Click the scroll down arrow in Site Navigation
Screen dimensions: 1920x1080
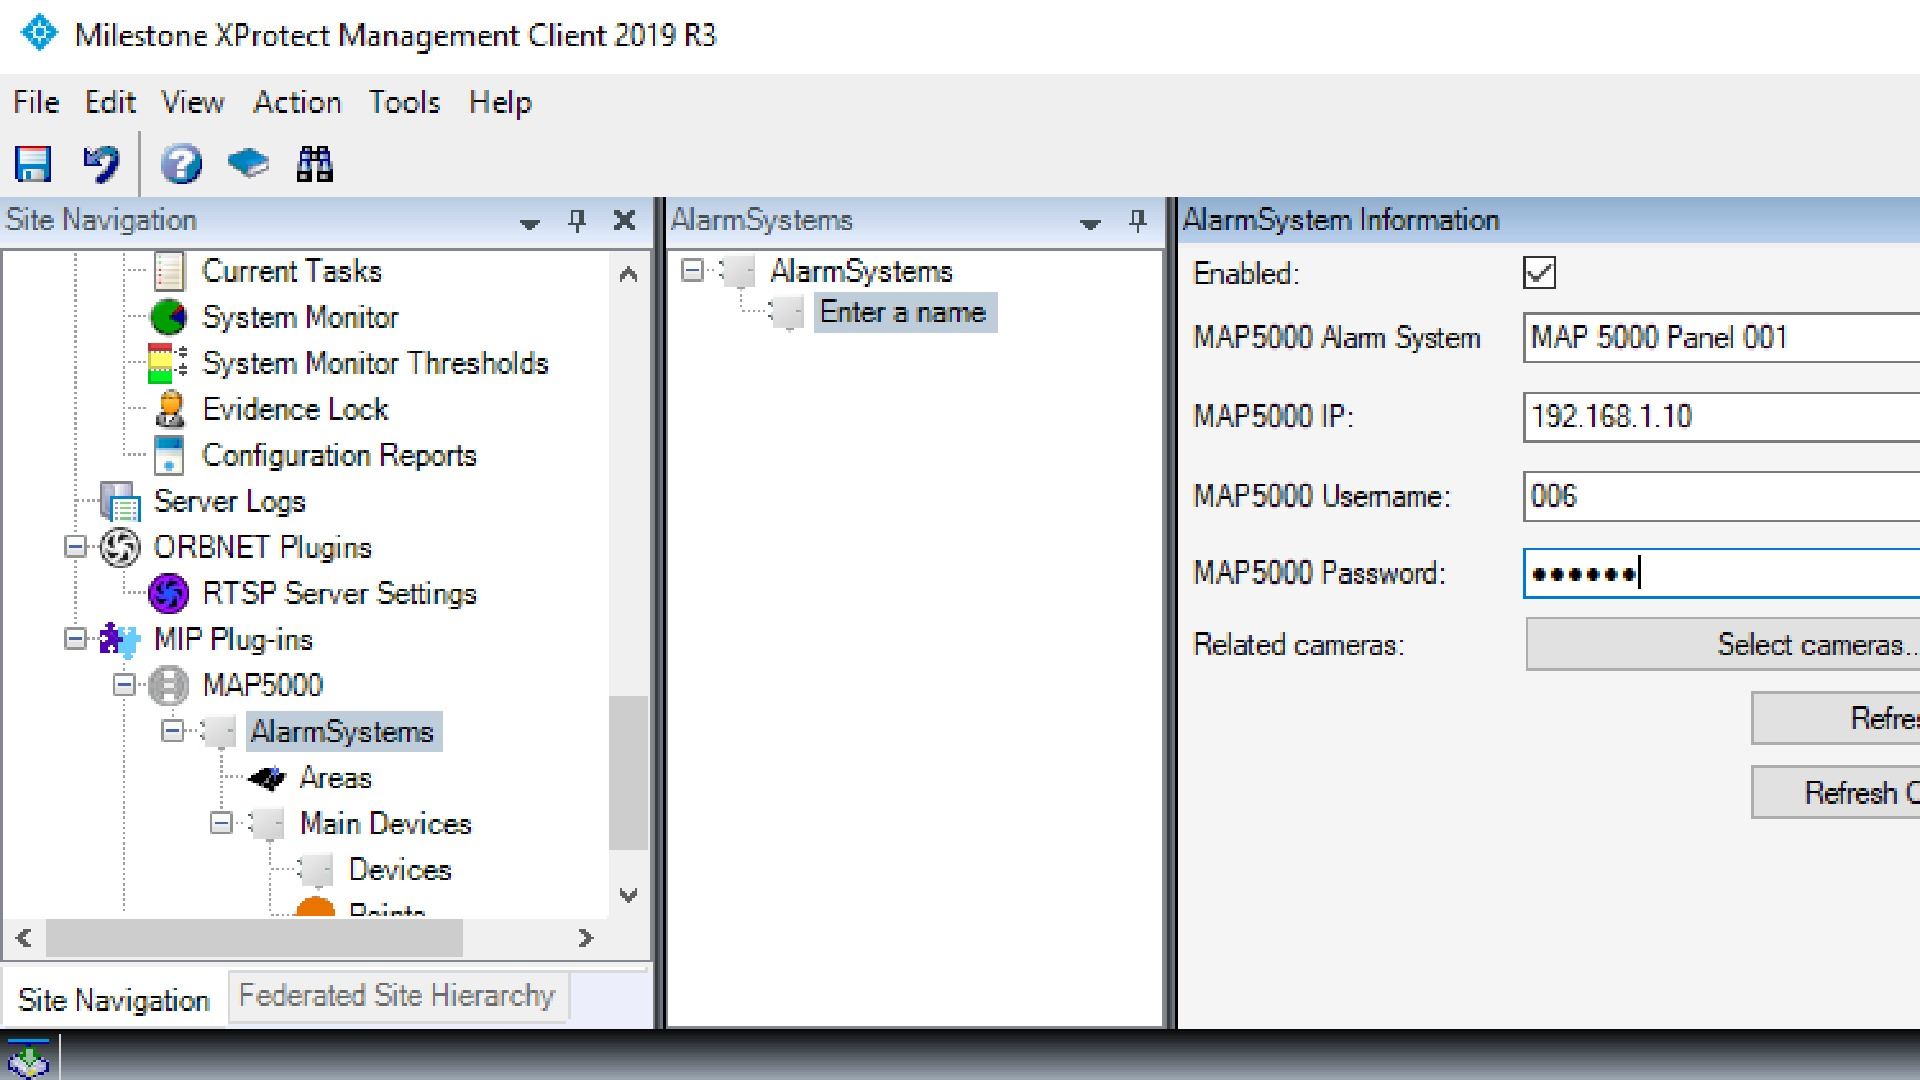(628, 895)
